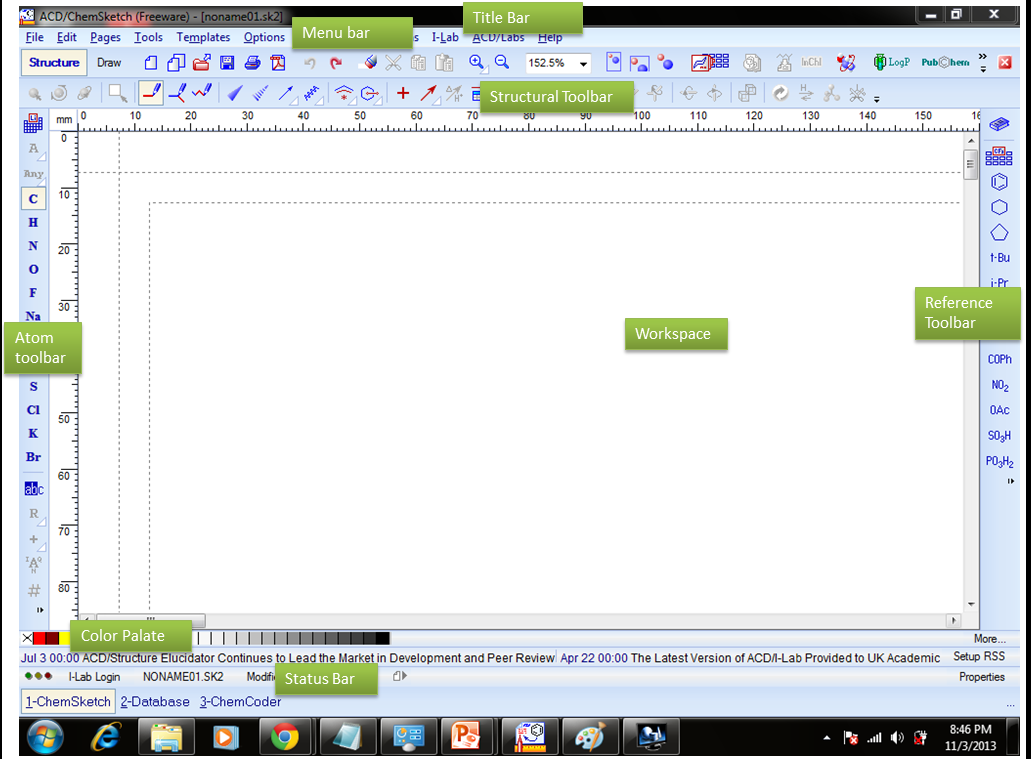Open the Templates menu
The width and height of the screenshot is (1031, 759).
tap(203, 37)
